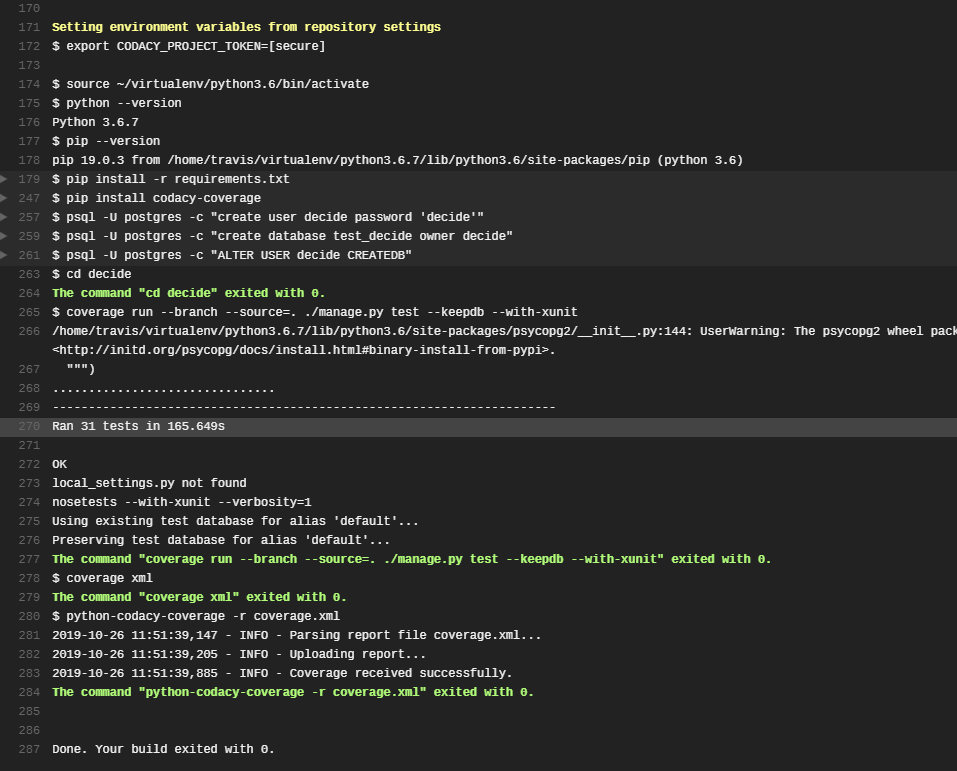957x771 pixels.
Task: Expand the pip install requirements.txt fold arrow
Action: [4, 179]
